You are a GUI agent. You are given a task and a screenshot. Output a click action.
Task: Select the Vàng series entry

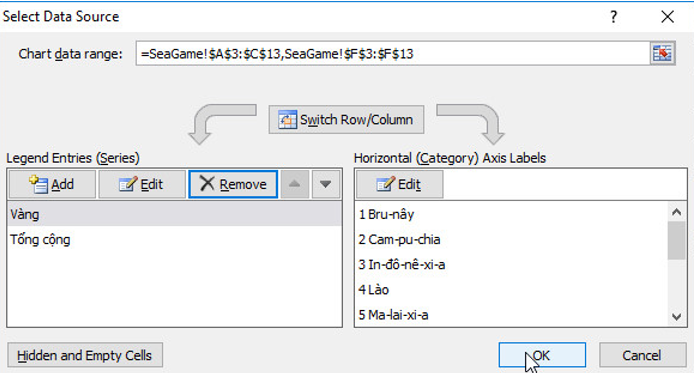[174, 215]
